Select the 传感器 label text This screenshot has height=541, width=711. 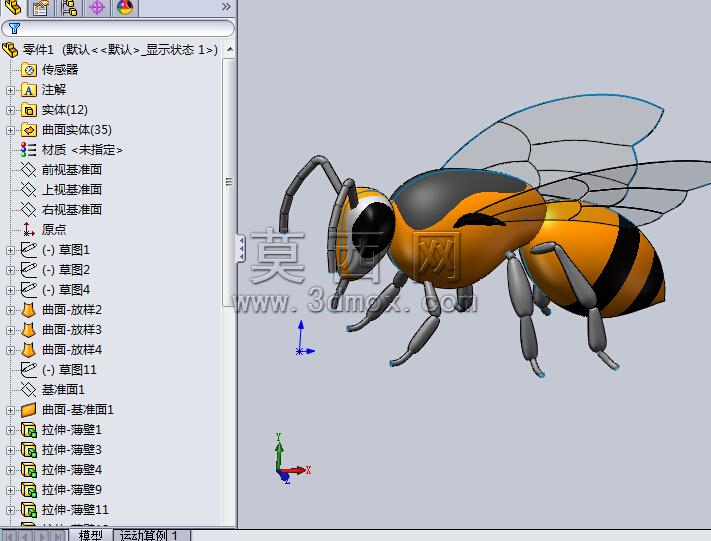click(60, 70)
